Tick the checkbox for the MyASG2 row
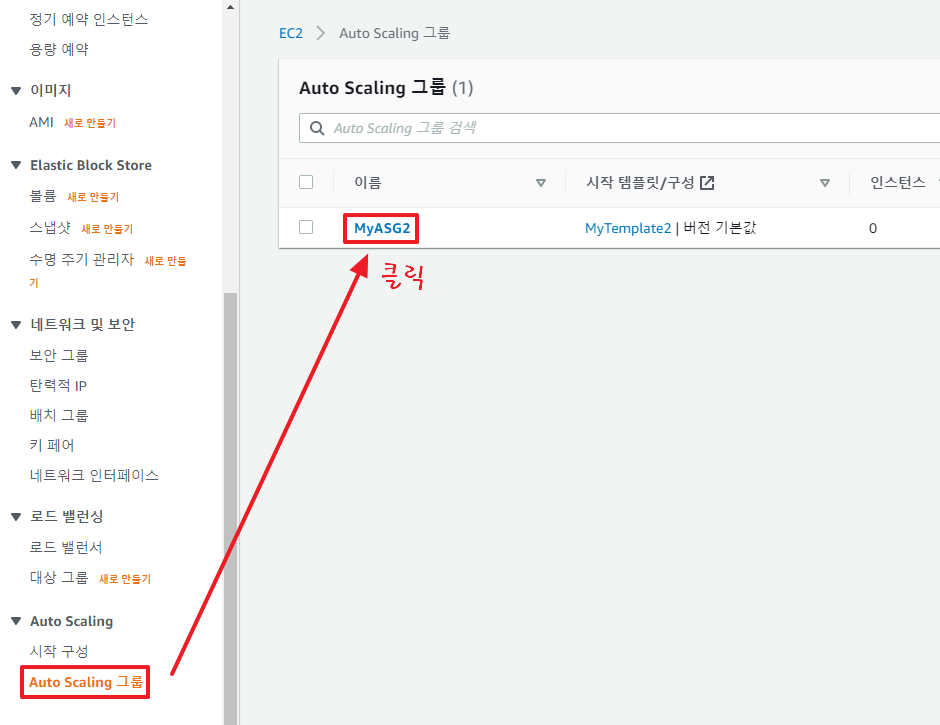 pyautogui.click(x=306, y=227)
